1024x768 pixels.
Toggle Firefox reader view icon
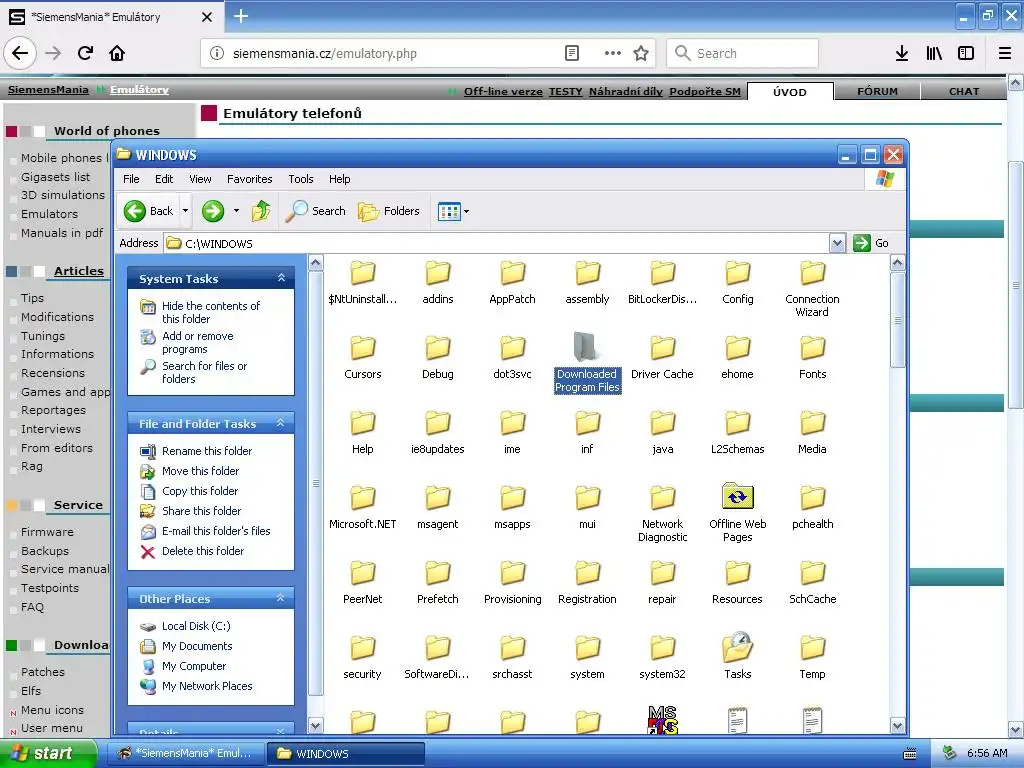[x=571, y=53]
